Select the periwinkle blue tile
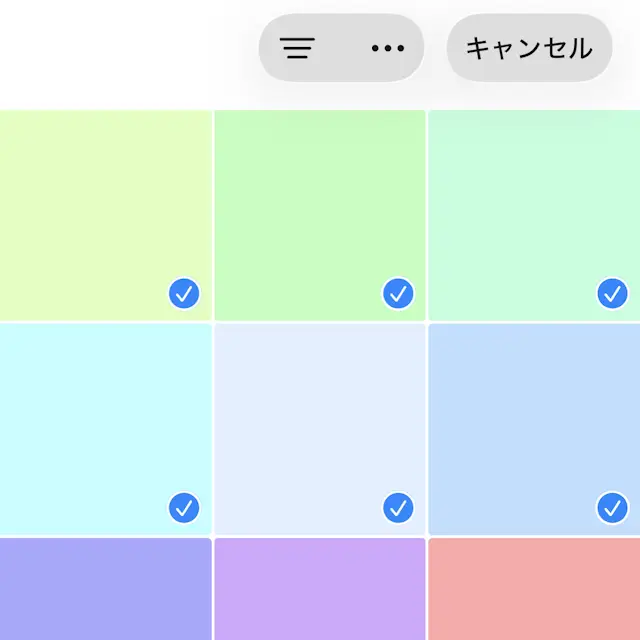Viewport: 640px width, 640px height. tap(105, 590)
